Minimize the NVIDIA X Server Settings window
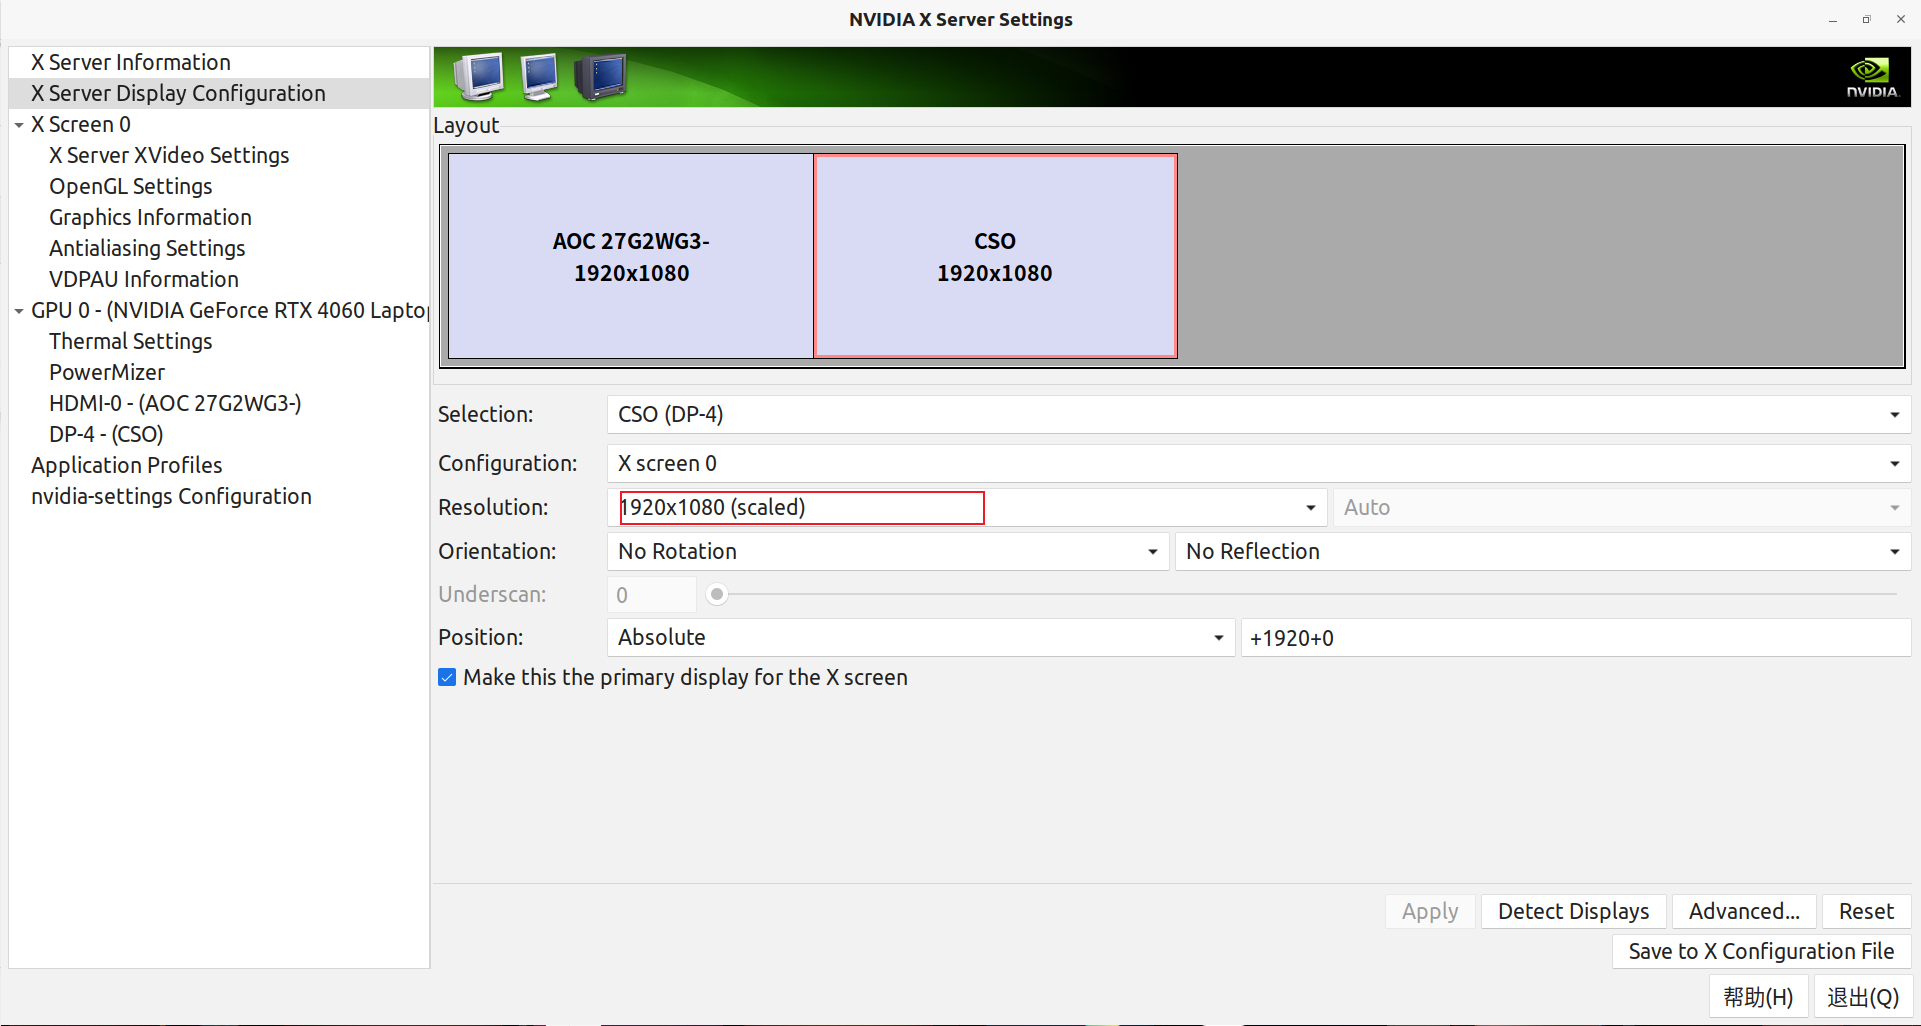 [x=1833, y=20]
